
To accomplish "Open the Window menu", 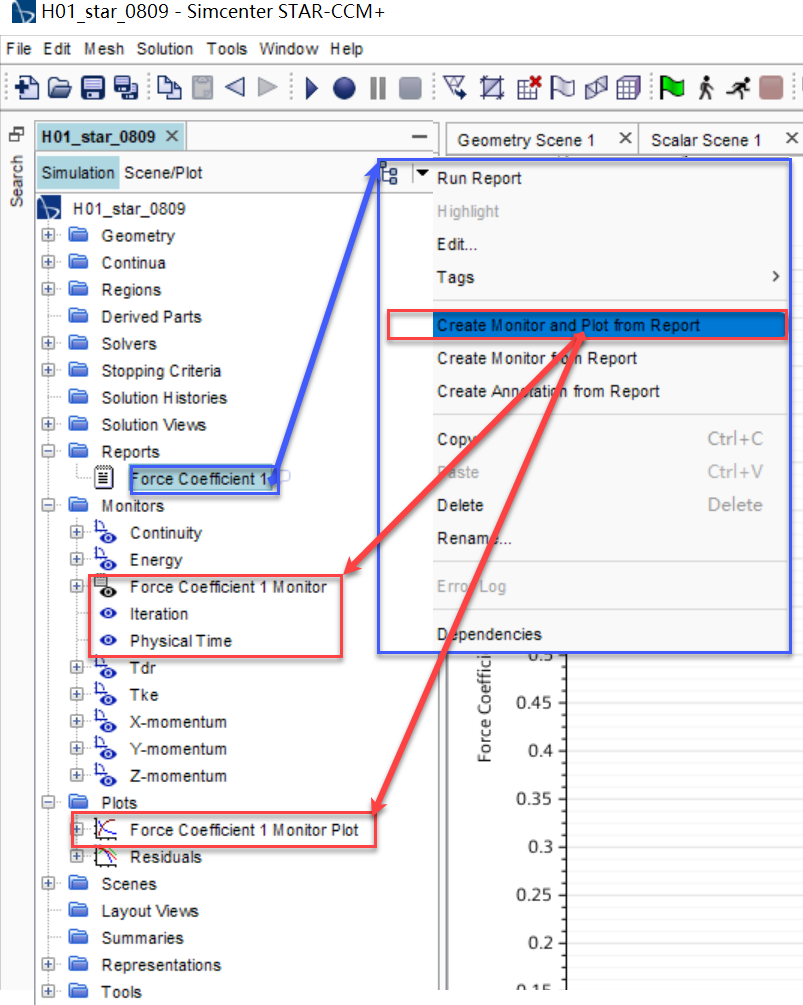I will (x=288, y=49).
